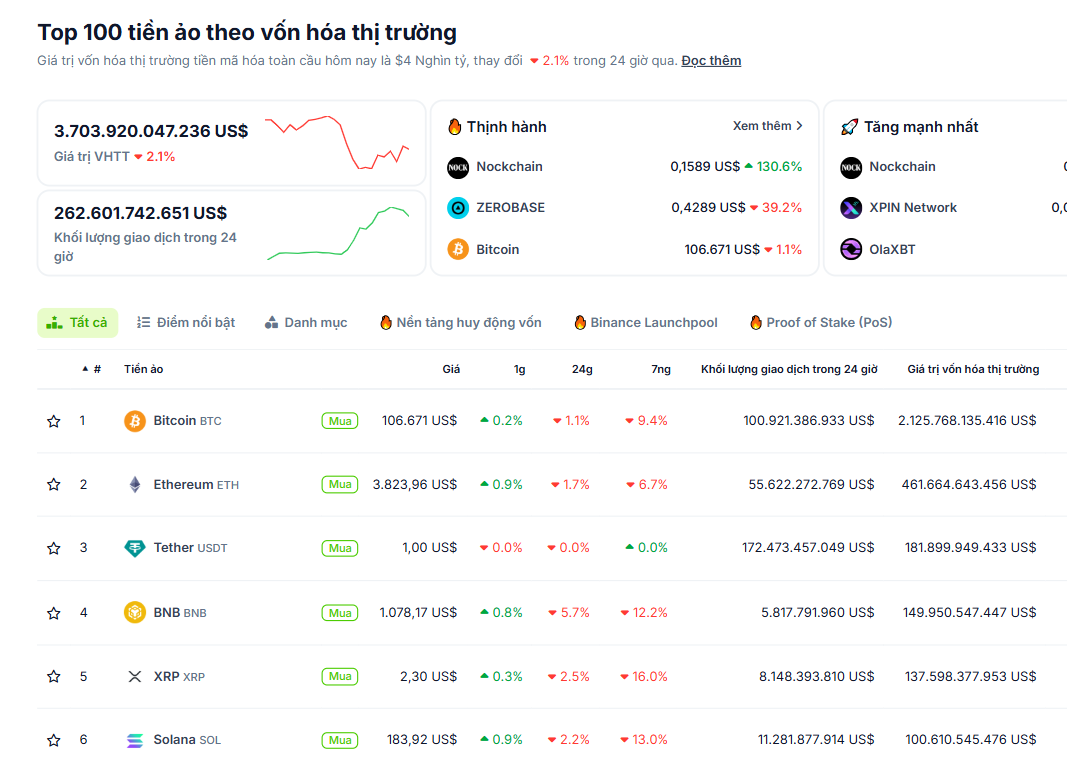Image resolution: width=1067 pixels, height=761 pixels.
Task: Sort table by rank # column
Action: coord(96,369)
